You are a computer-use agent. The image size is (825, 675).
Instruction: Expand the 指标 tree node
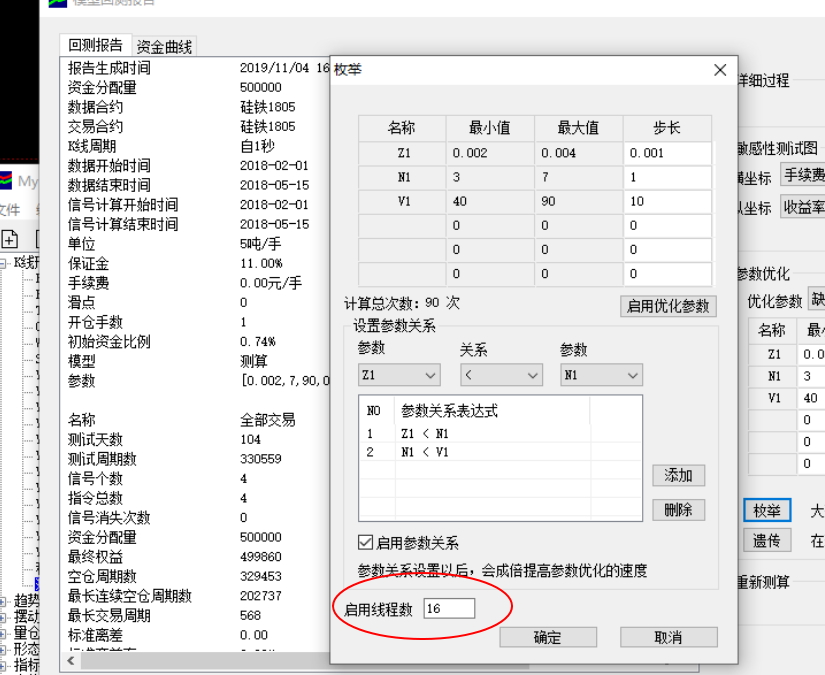point(3,664)
